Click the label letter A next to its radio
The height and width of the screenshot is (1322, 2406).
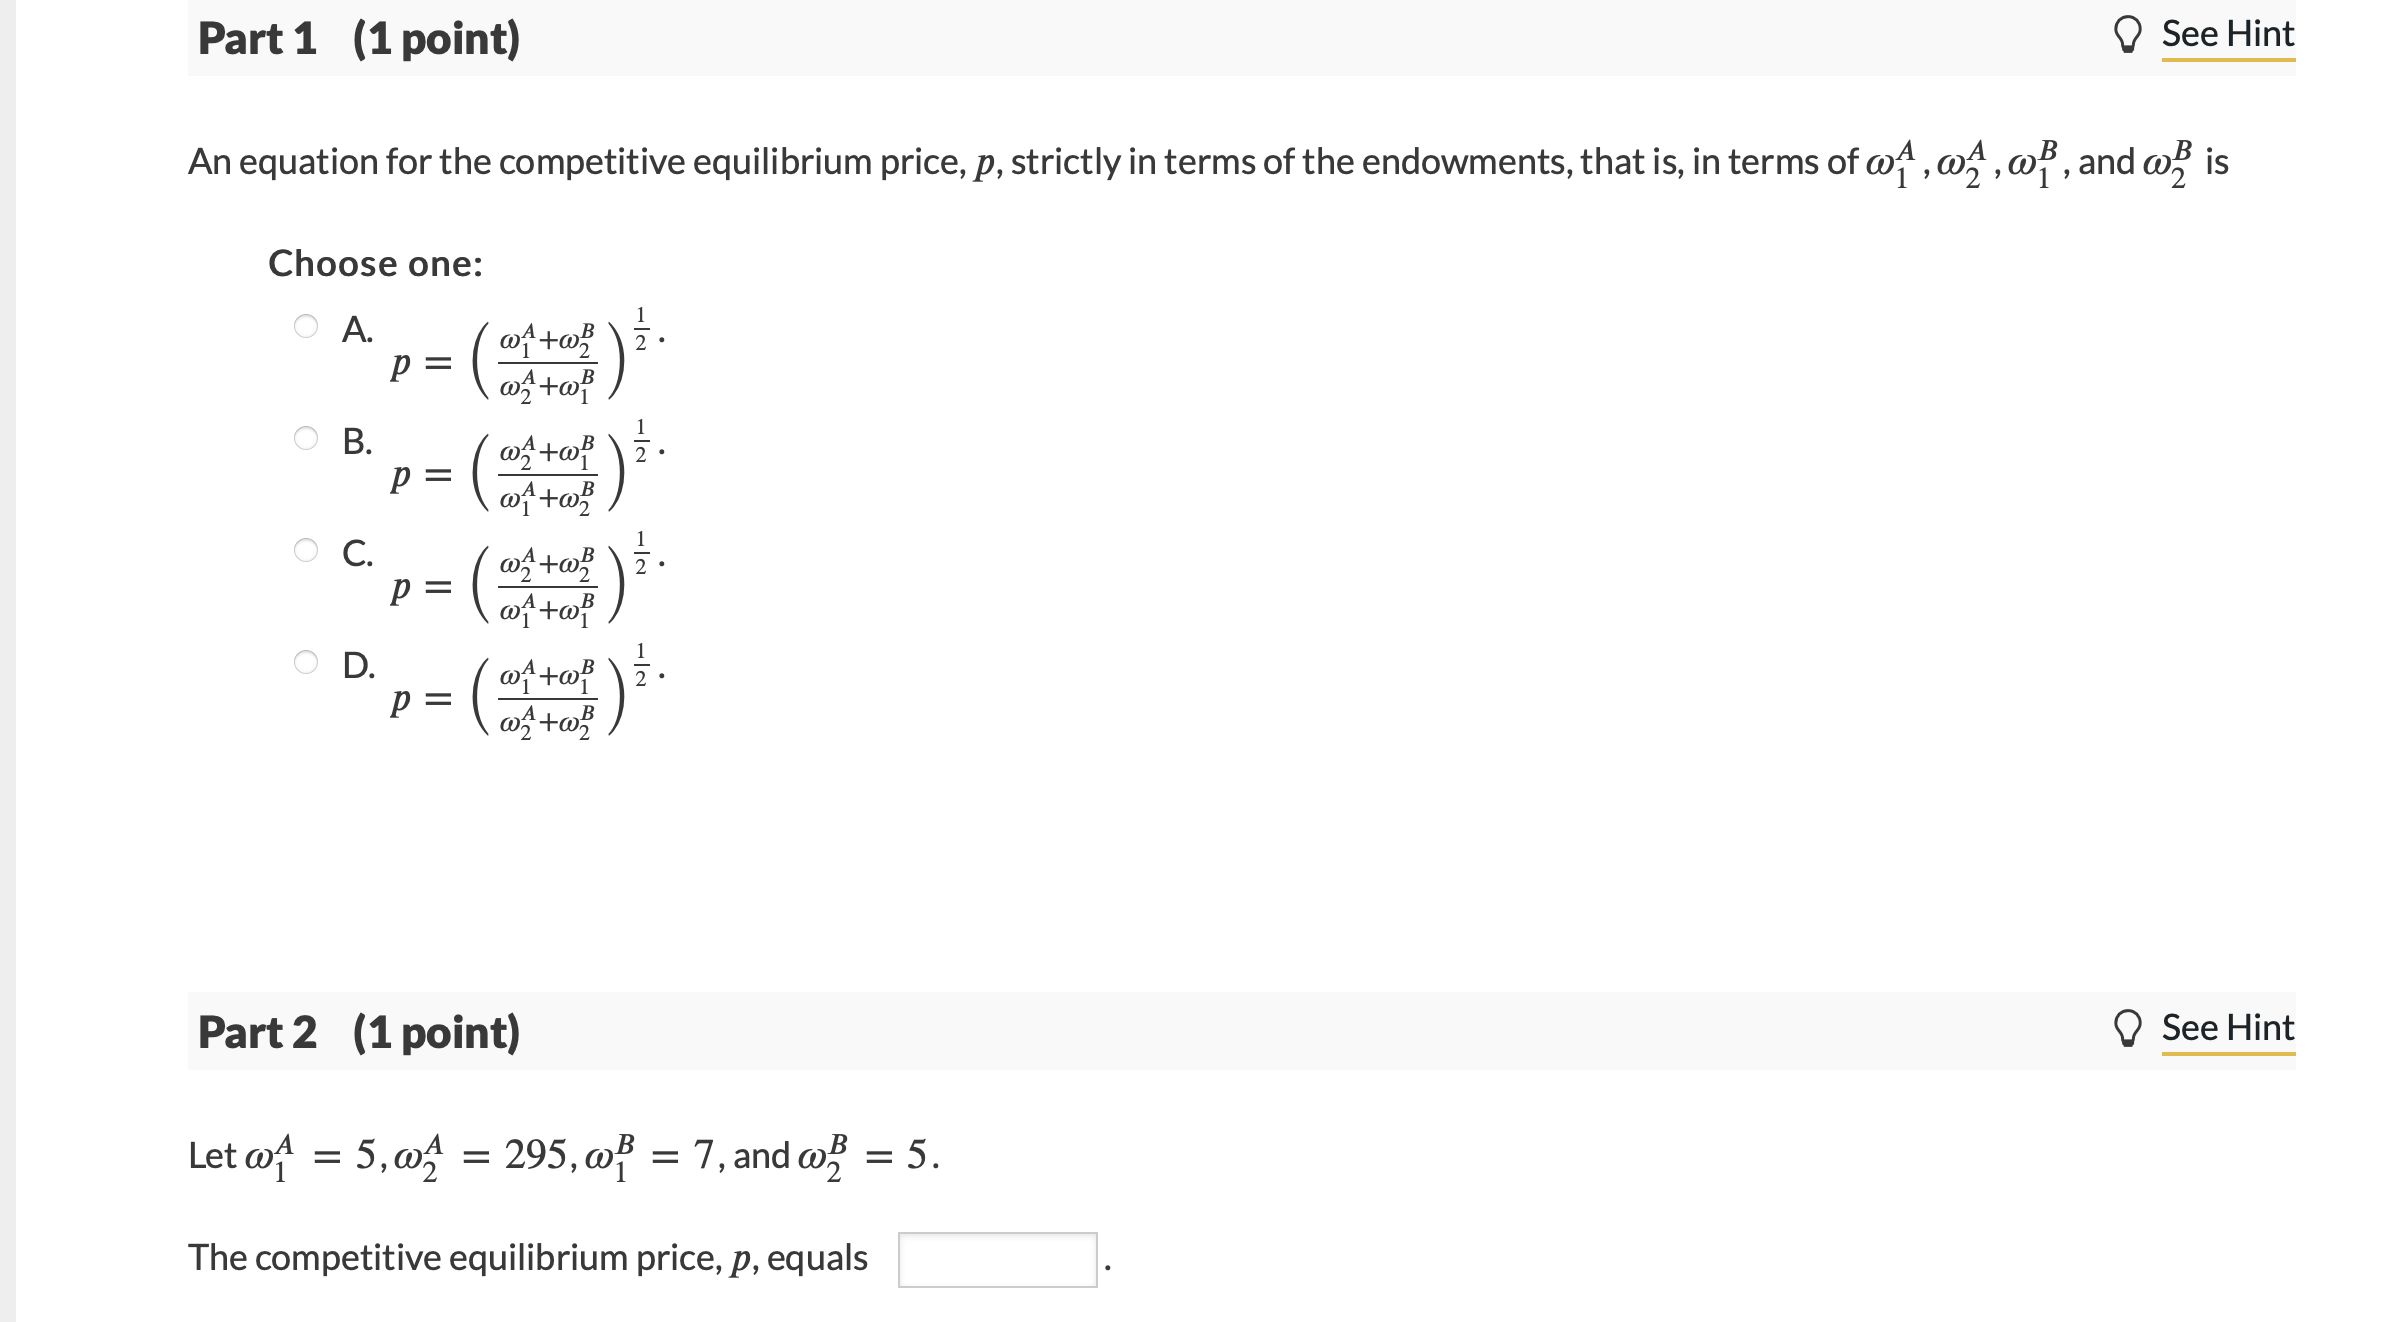coord(355,326)
